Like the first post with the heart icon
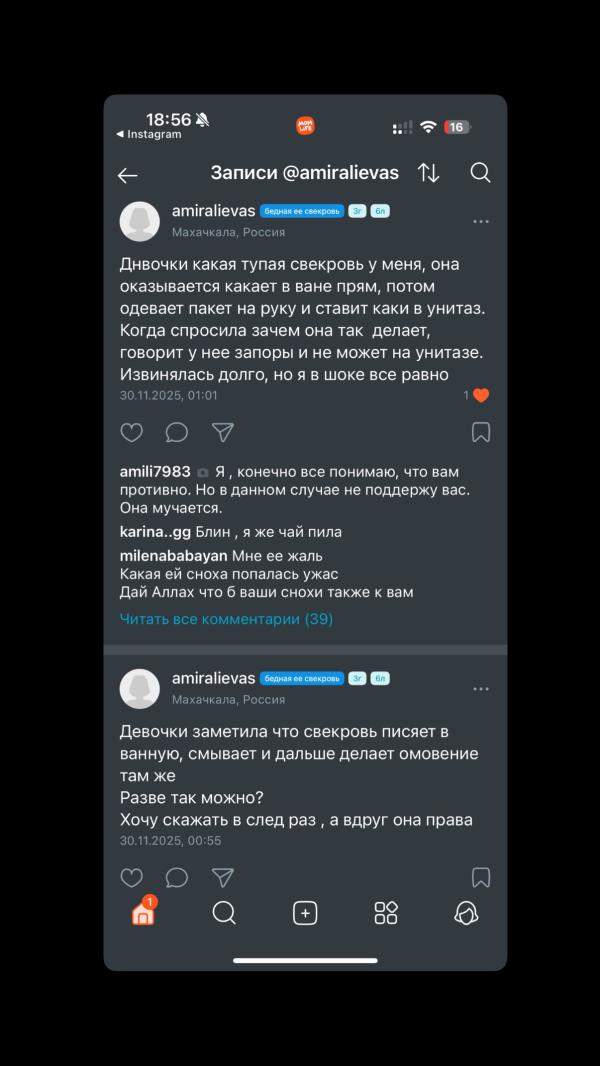Image resolution: width=600 pixels, height=1066 pixels. tap(131, 432)
